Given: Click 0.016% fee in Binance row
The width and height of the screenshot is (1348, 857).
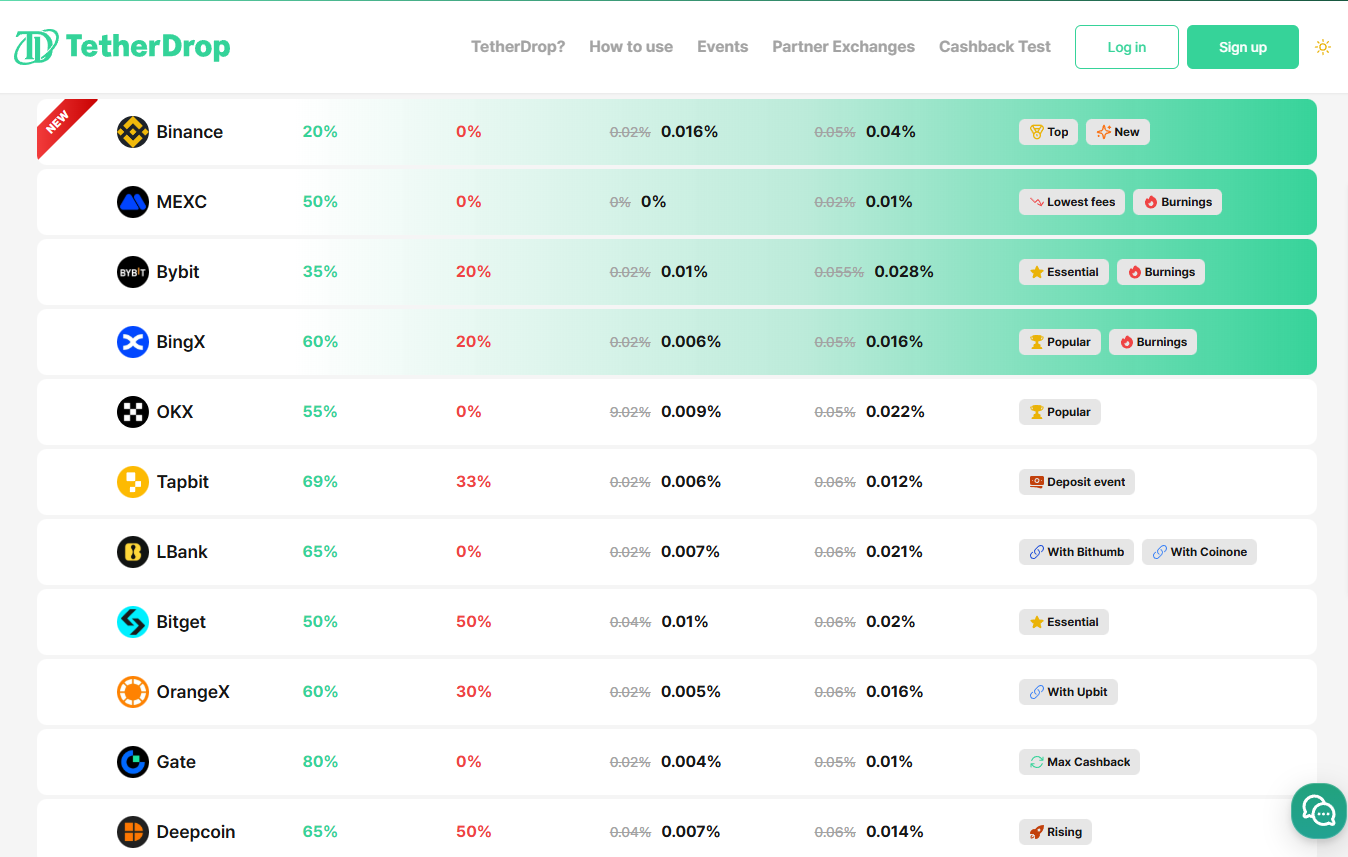Looking at the screenshot, I should (x=689, y=132).
